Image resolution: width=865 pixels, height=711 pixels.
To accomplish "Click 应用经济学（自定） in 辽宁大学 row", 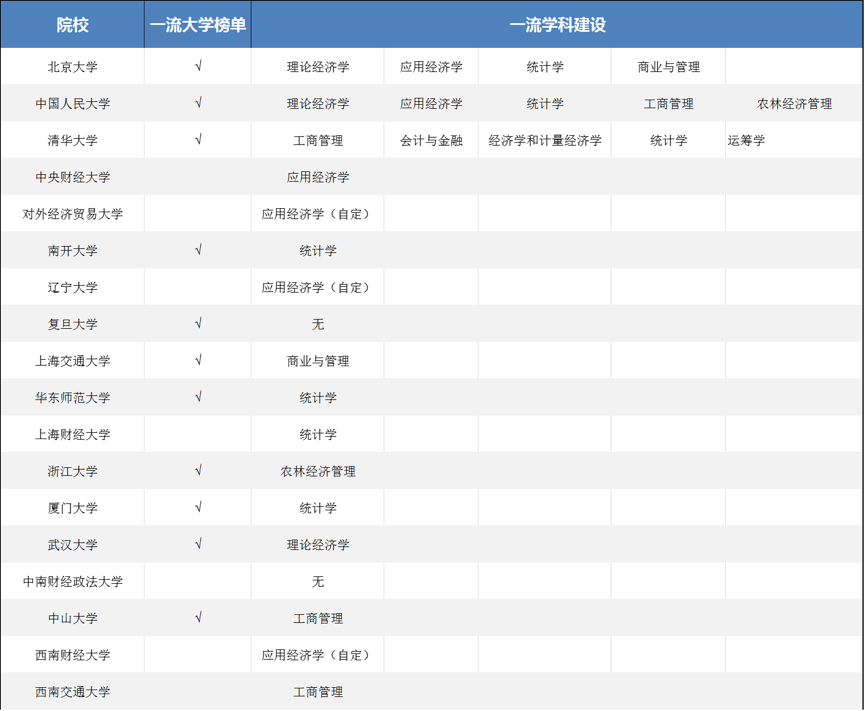I will [316, 287].
